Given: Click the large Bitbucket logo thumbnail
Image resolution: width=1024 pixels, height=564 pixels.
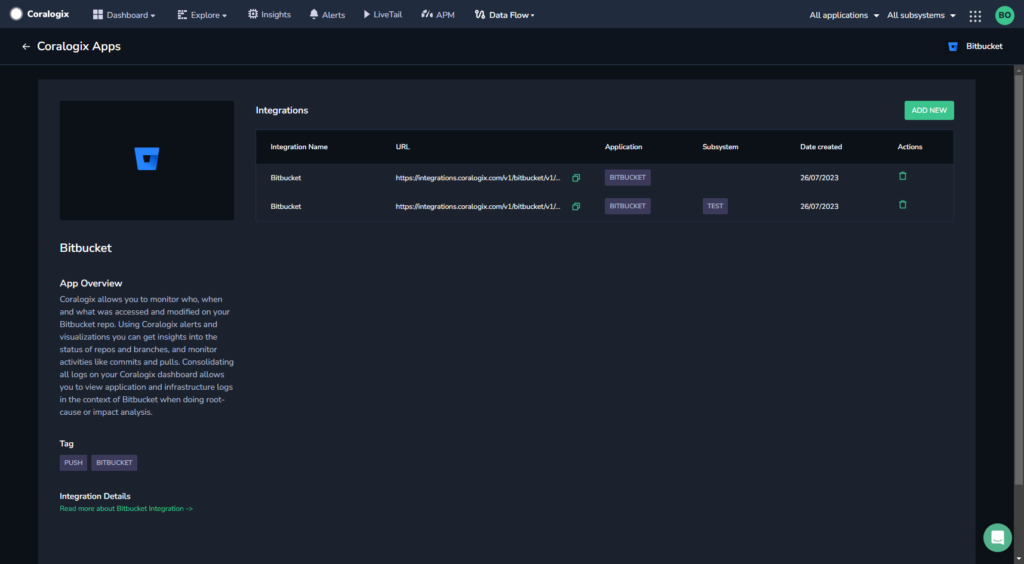Looking at the screenshot, I should 147,160.
